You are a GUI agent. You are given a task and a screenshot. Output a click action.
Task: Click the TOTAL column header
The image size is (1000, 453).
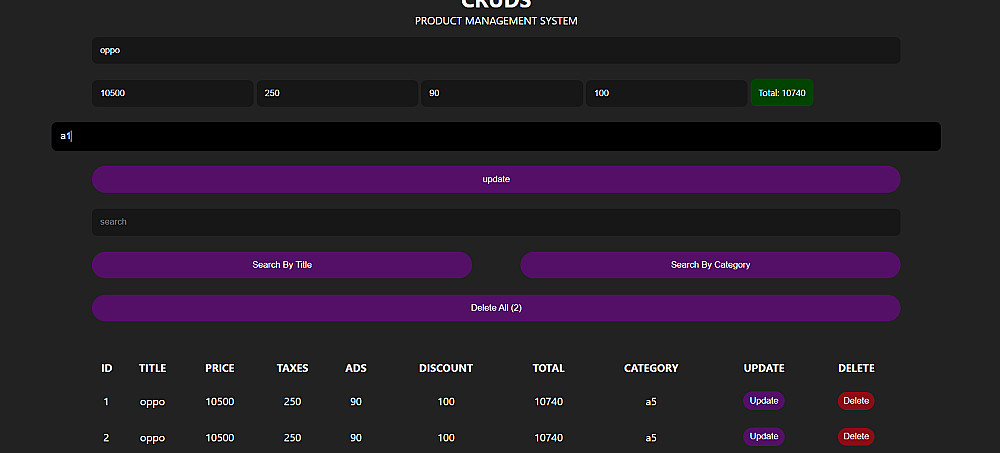[548, 368]
